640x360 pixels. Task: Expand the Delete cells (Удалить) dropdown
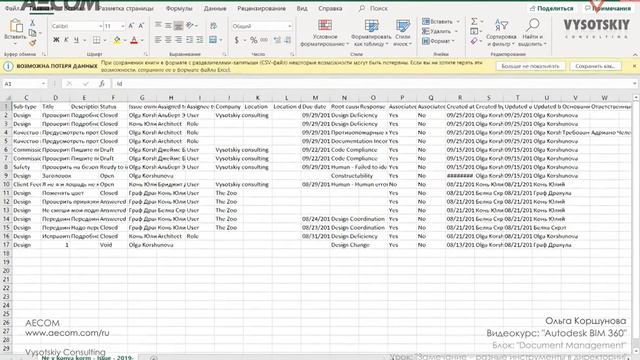point(456,31)
